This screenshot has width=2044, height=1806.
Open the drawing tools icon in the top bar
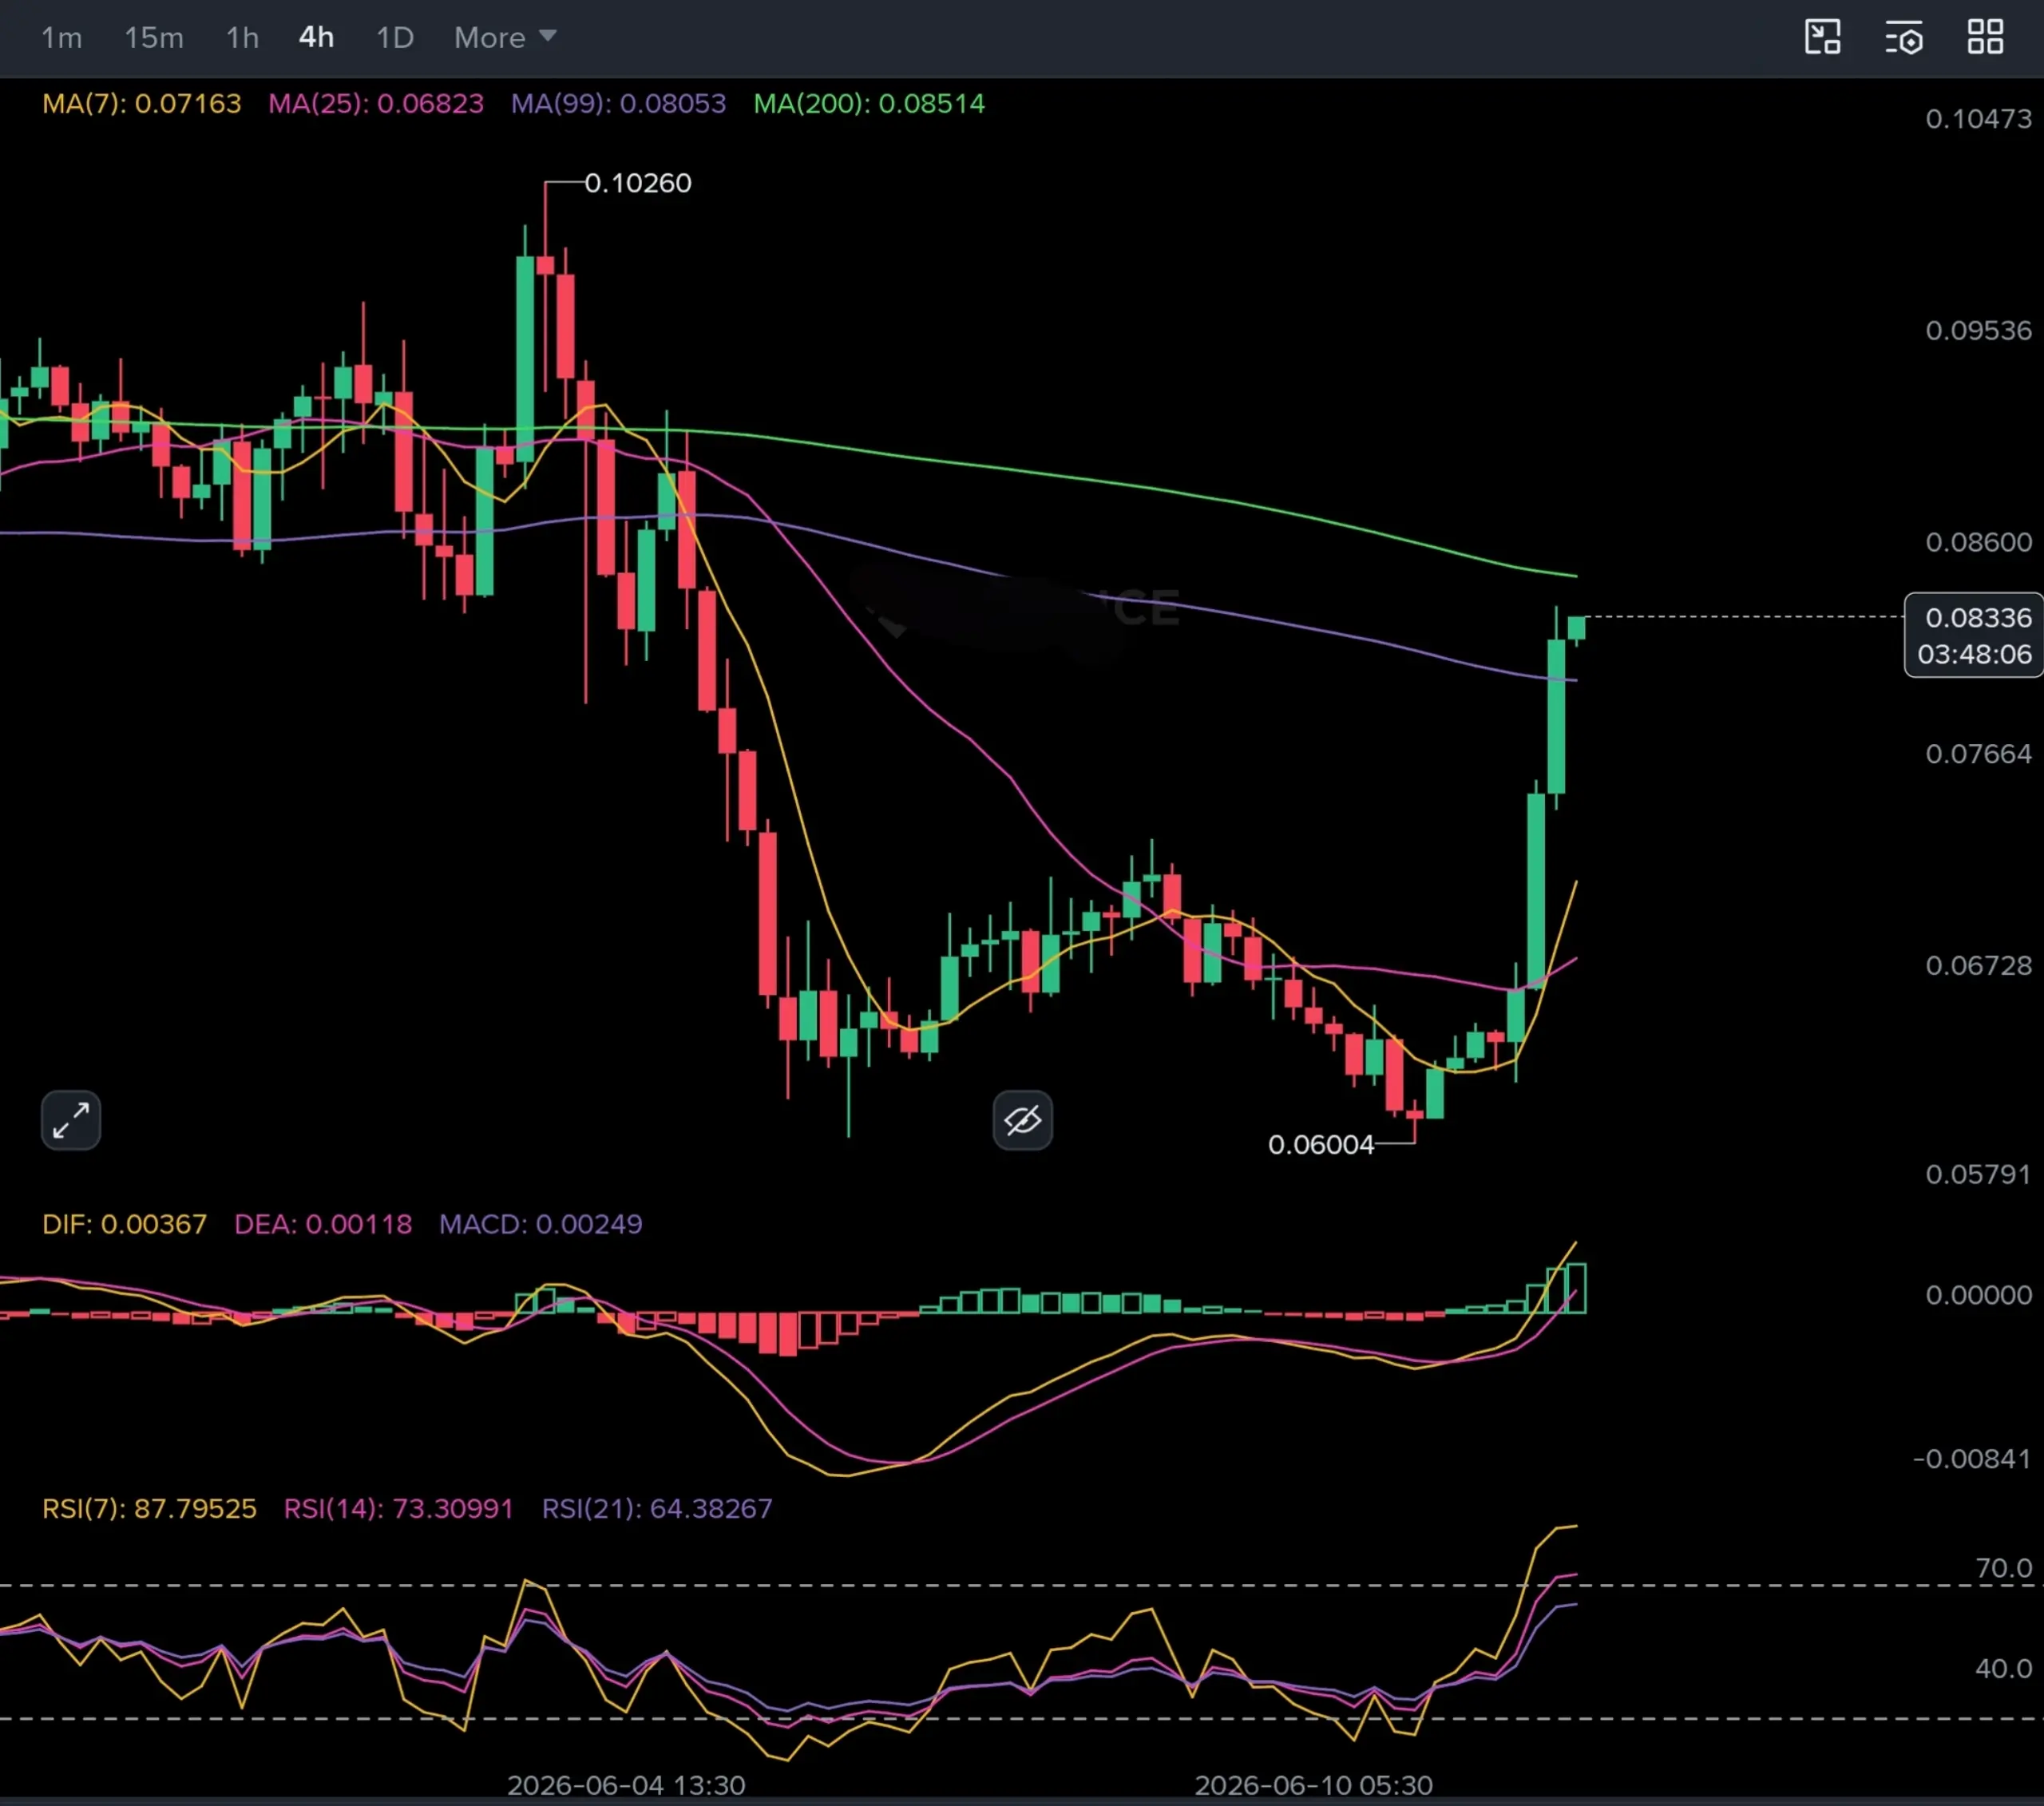(1822, 37)
